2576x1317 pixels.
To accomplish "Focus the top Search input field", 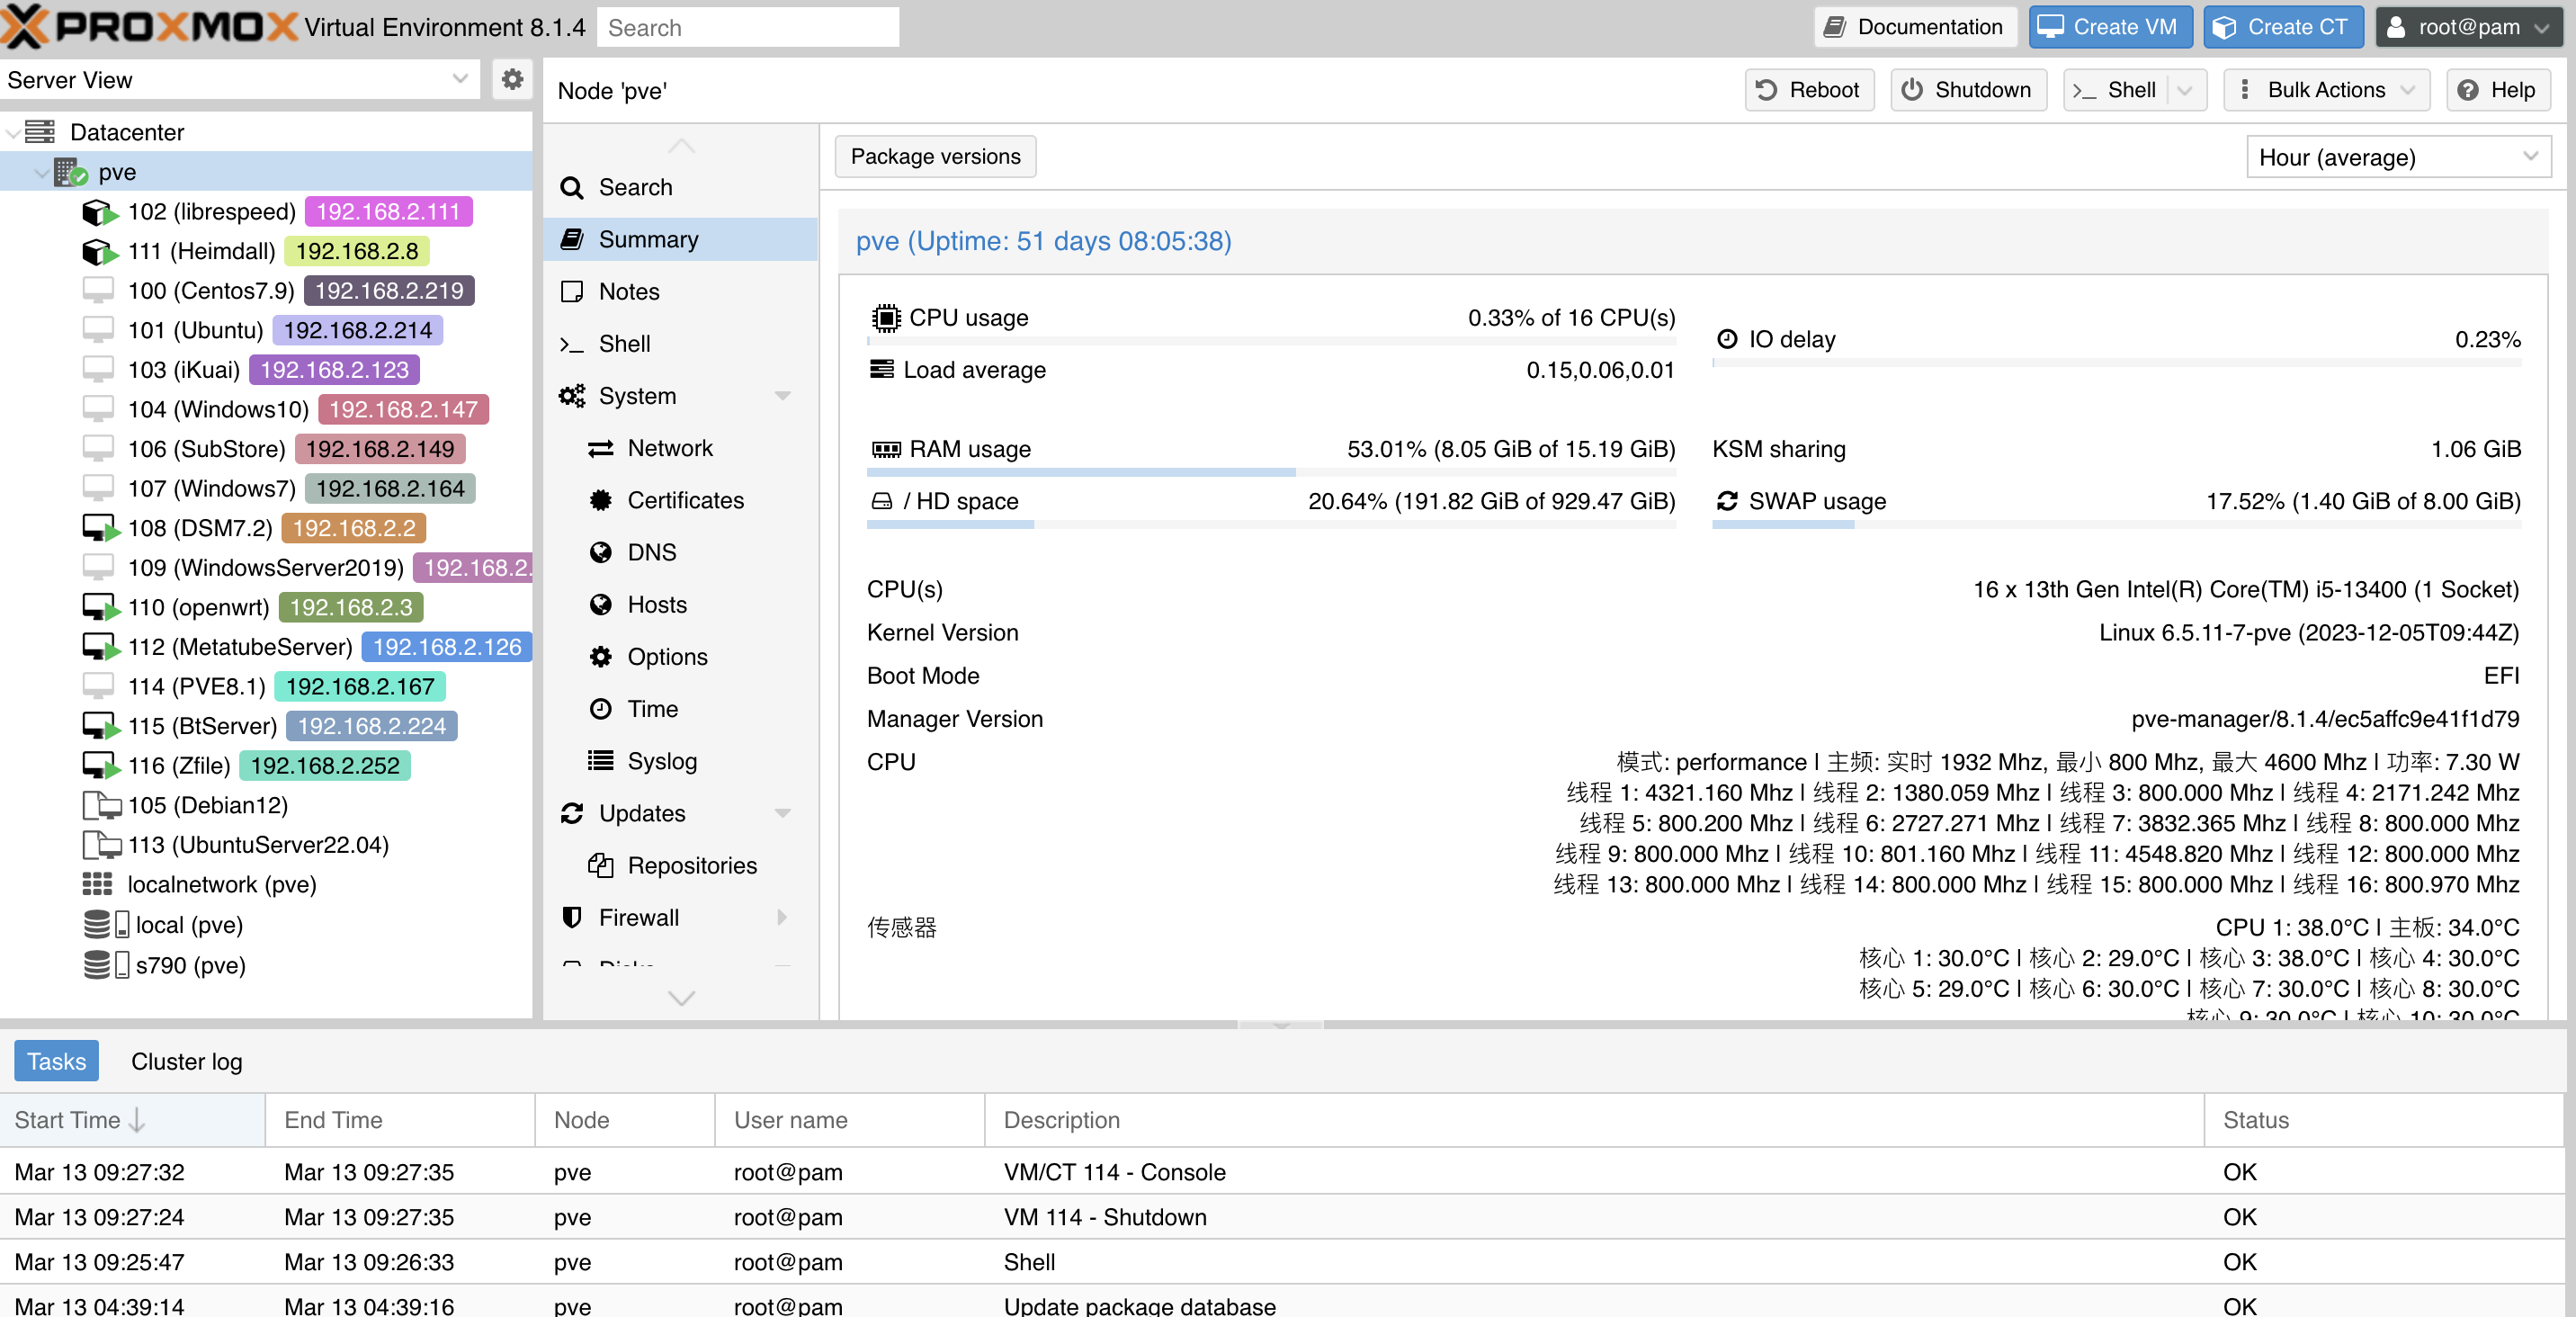I will click(x=748, y=27).
